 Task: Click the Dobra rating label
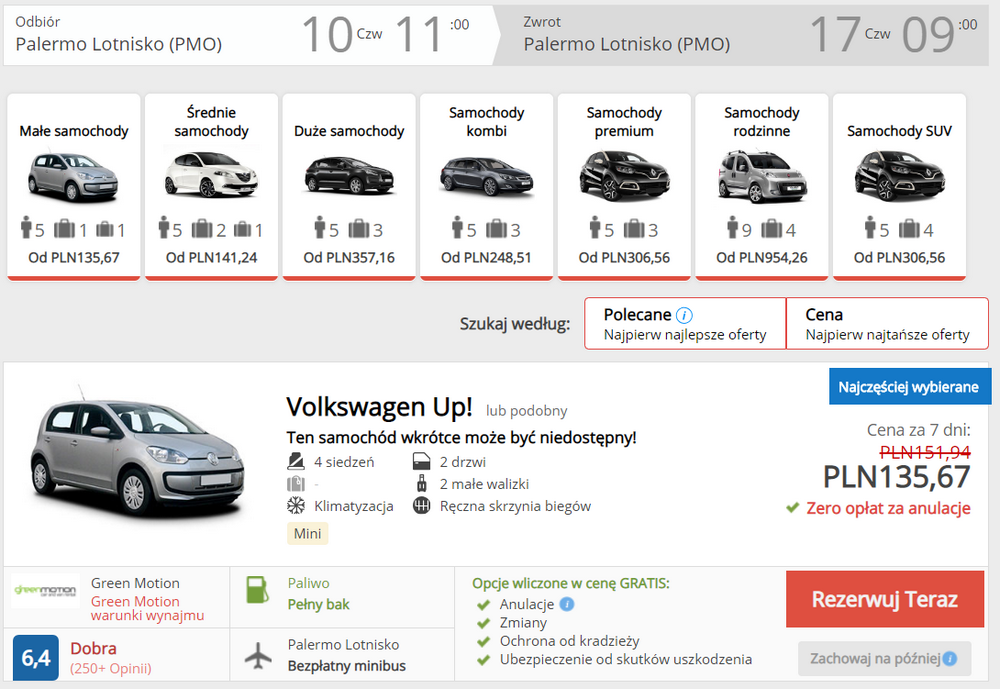(x=93, y=649)
